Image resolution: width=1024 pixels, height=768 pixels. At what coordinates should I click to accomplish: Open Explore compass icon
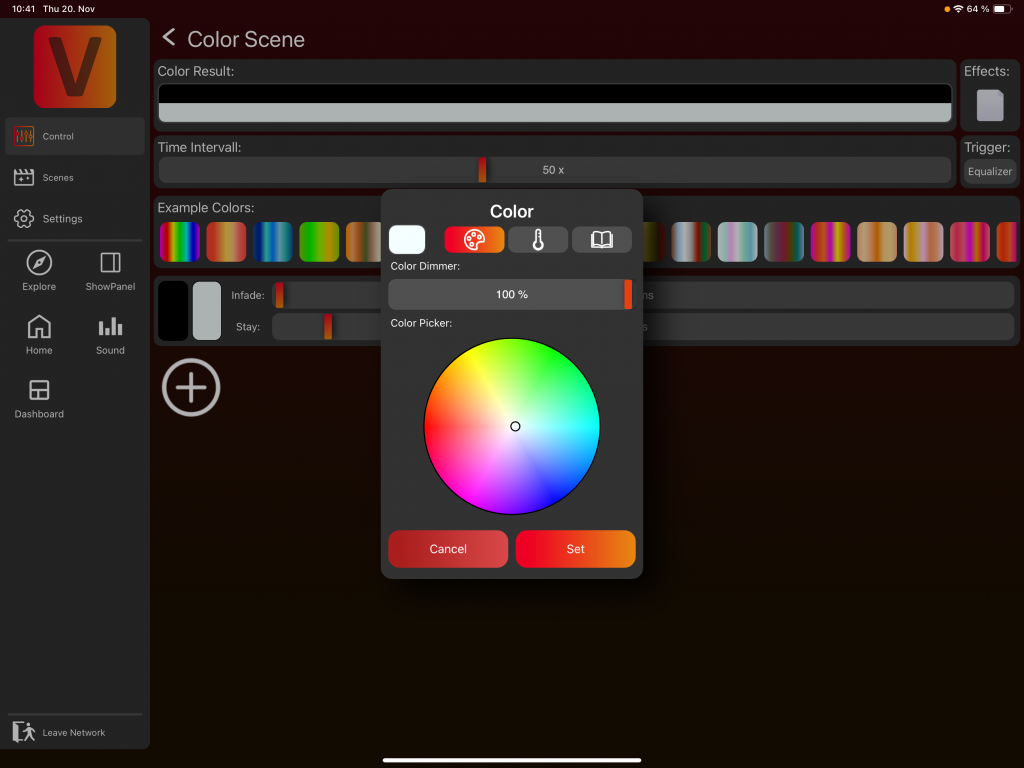39,263
